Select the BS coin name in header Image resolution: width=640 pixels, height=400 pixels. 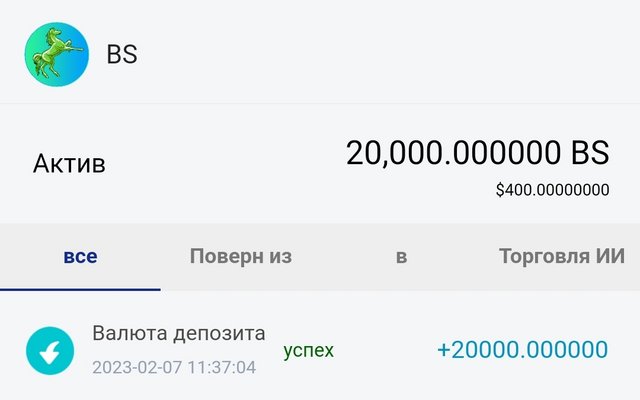(x=122, y=54)
